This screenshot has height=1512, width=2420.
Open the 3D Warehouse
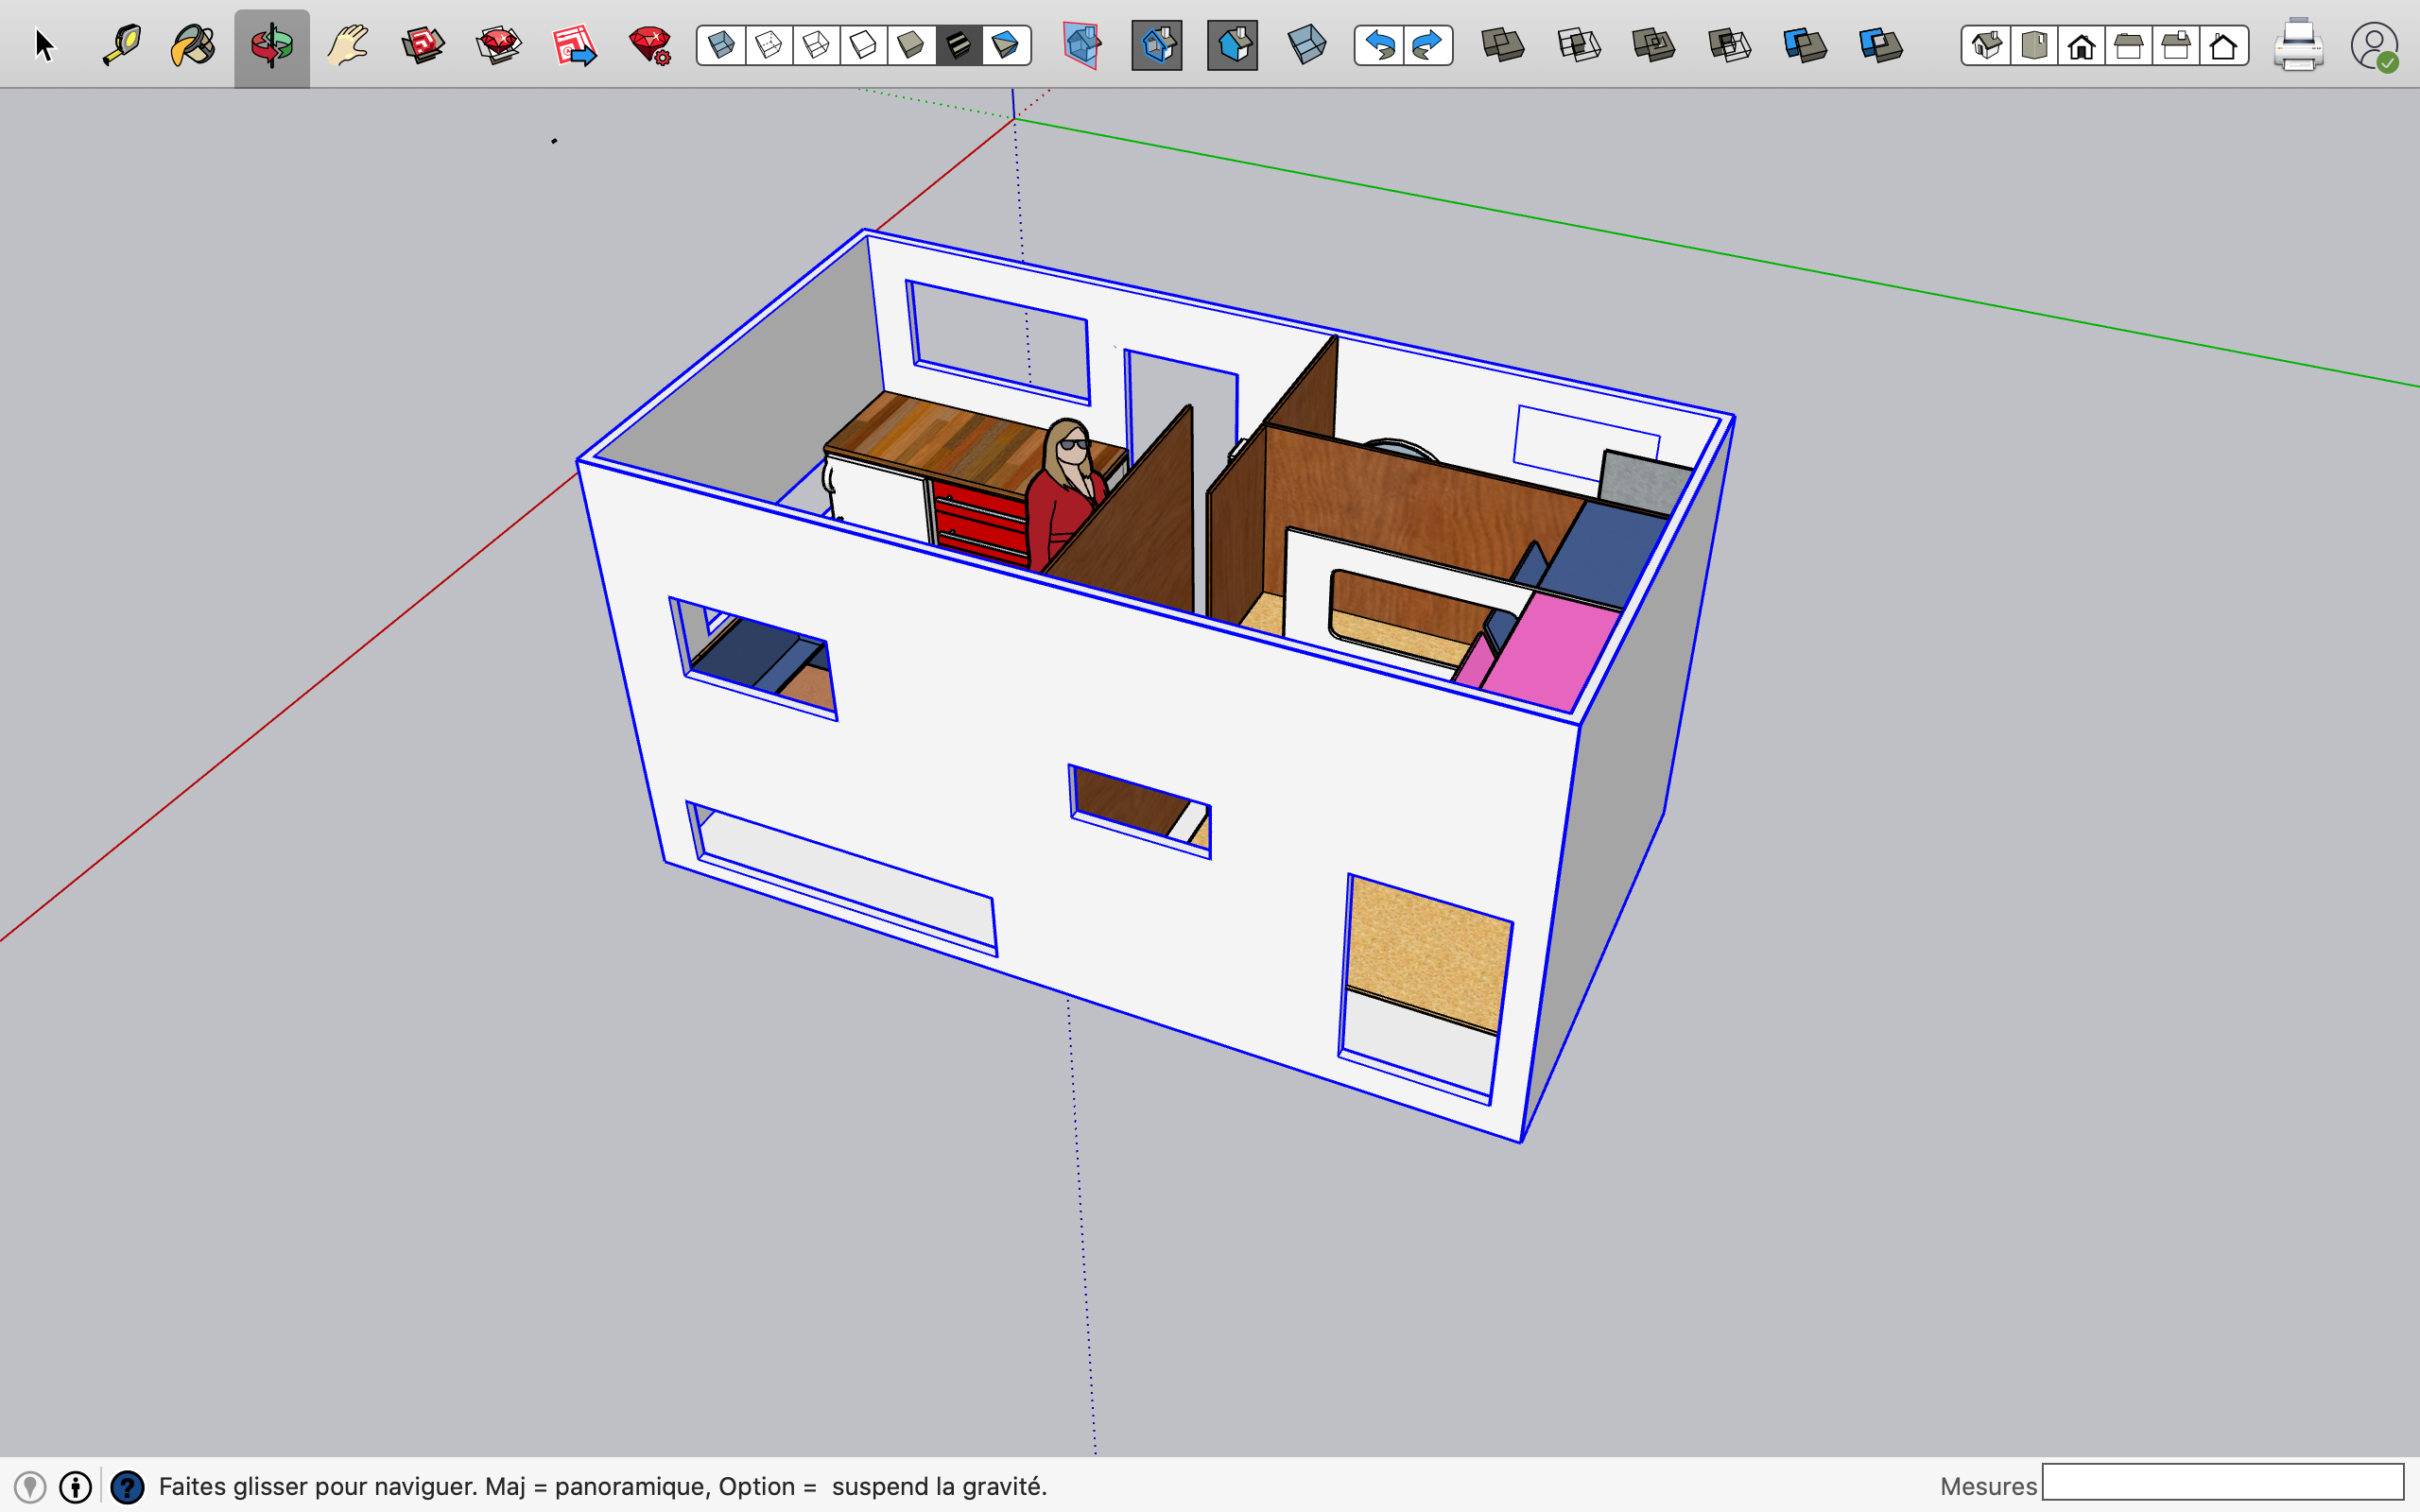point(423,46)
